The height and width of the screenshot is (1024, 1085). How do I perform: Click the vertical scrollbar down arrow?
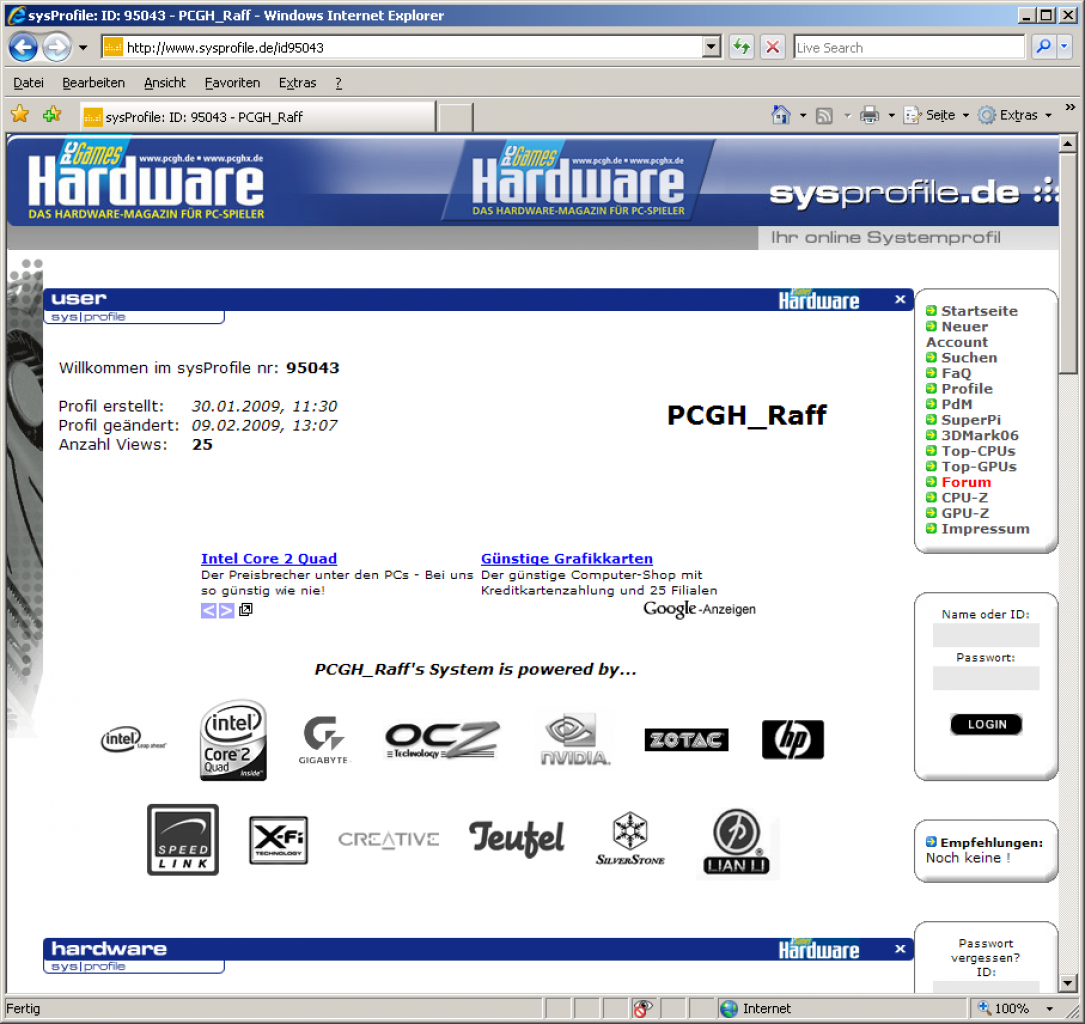tap(1068, 982)
